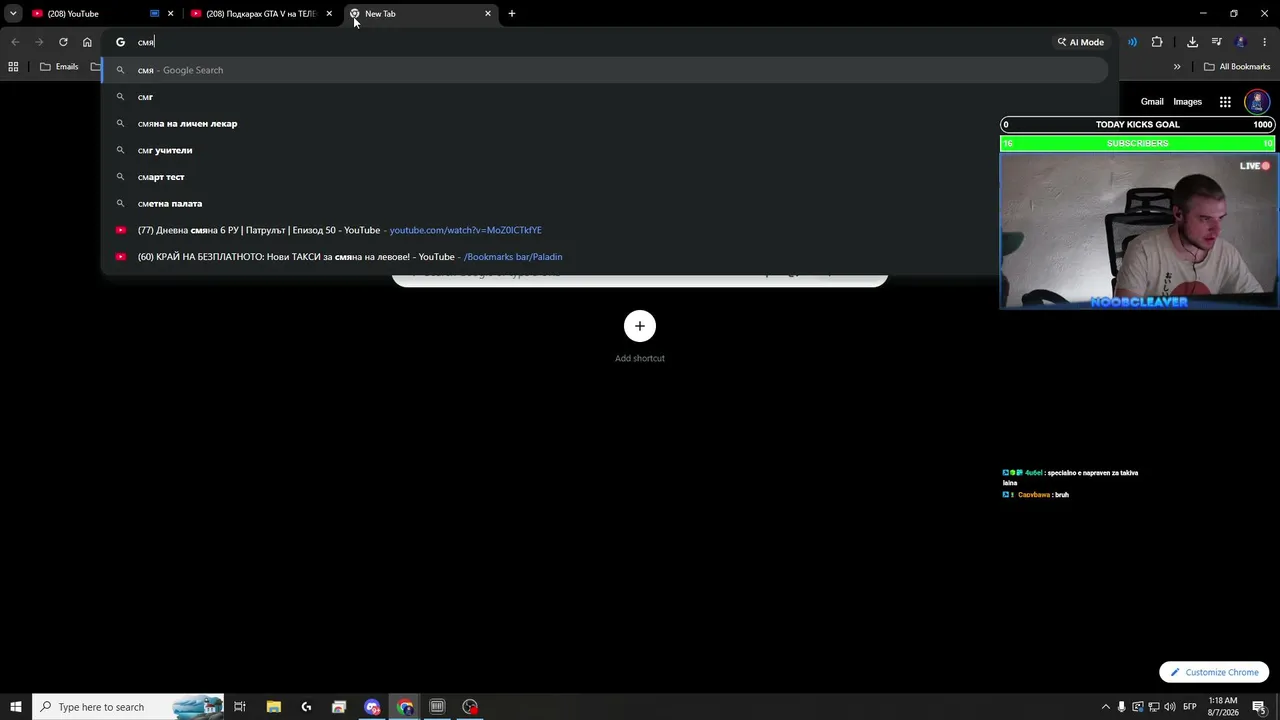The height and width of the screenshot is (720, 1280).
Task: Navigate back with the back arrow
Action: pos(15,42)
